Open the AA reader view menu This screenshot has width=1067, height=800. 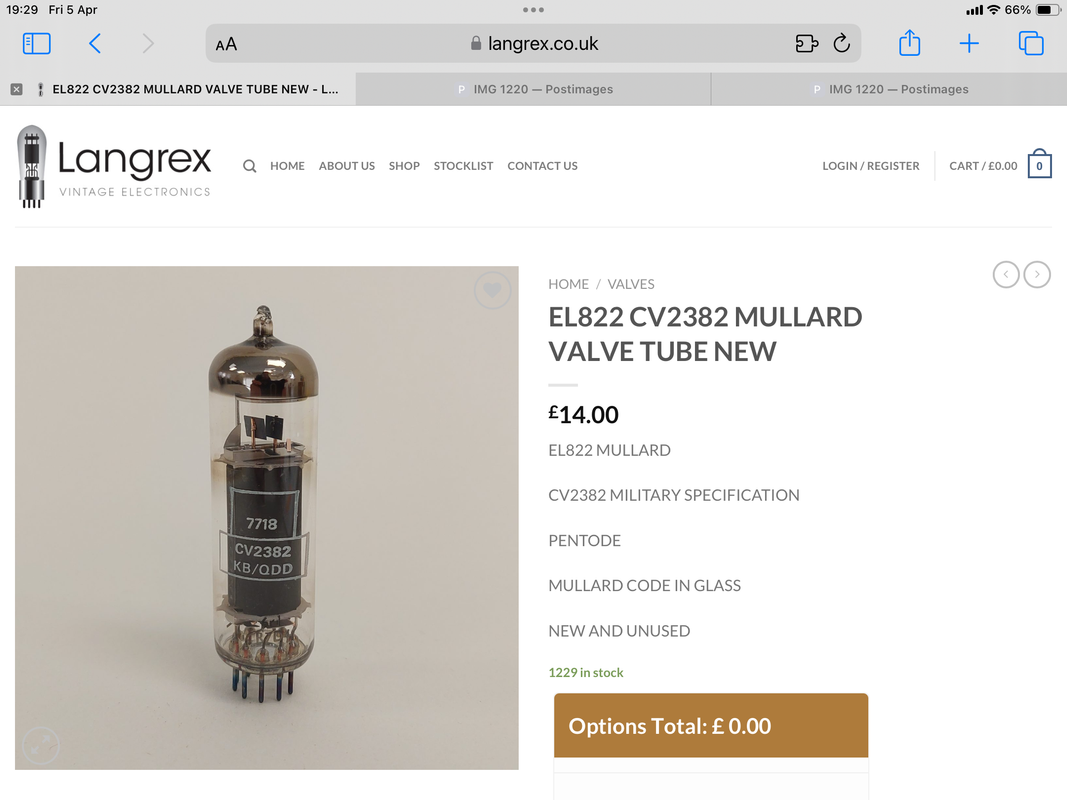tap(226, 44)
